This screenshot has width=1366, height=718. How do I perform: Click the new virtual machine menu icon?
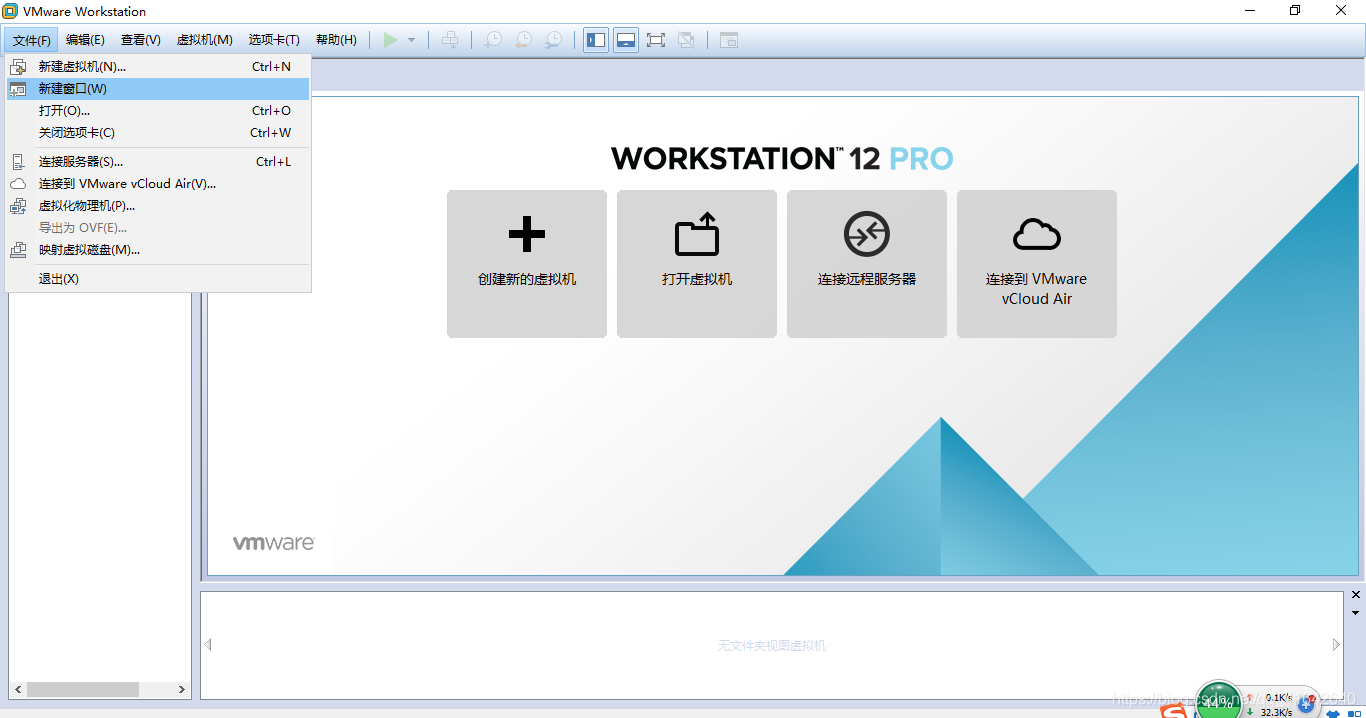click(18, 67)
